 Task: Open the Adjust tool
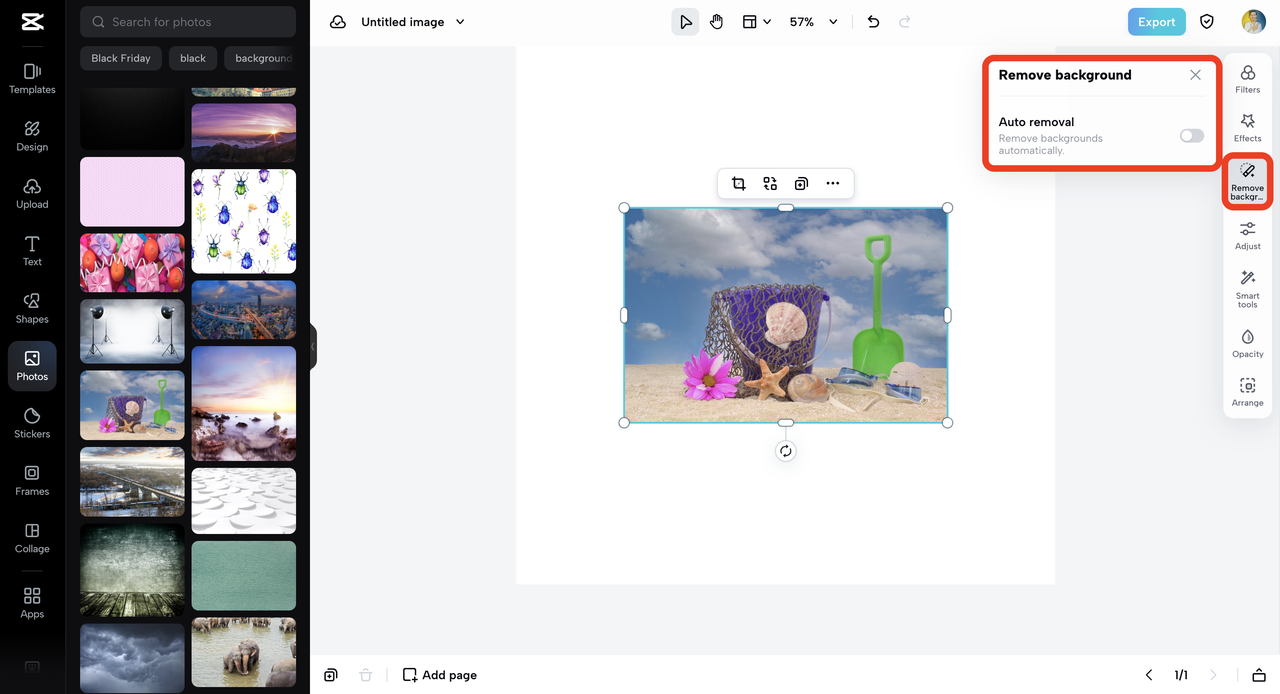[1248, 236]
